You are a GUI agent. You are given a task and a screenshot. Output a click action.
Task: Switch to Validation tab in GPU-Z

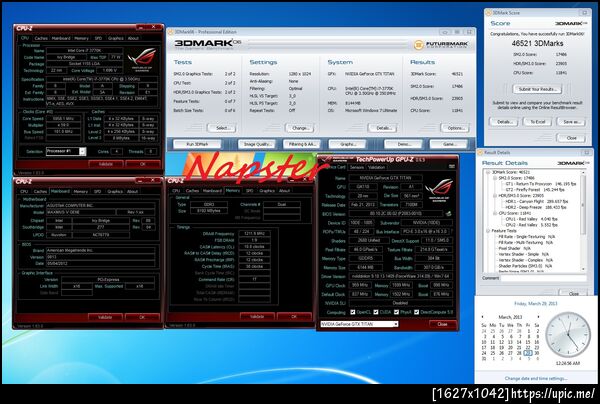coord(377,167)
